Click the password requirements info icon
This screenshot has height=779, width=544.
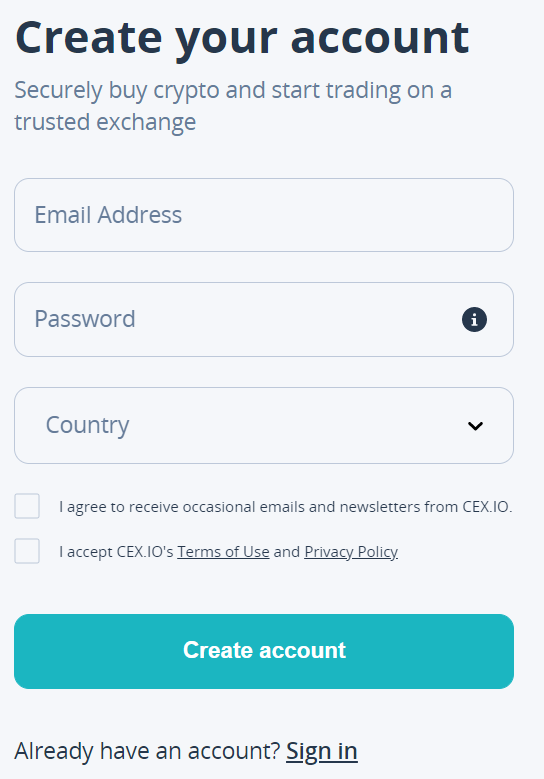pos(474,319)
